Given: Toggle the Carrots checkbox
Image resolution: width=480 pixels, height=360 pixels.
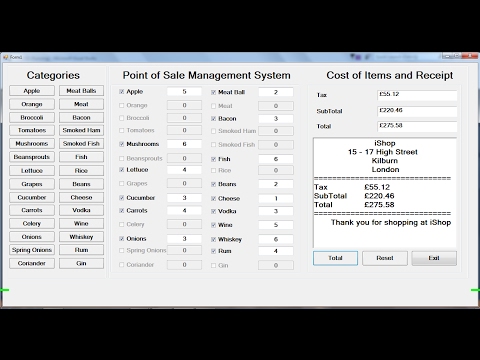Looking at the screenshot, I should 122,211.
